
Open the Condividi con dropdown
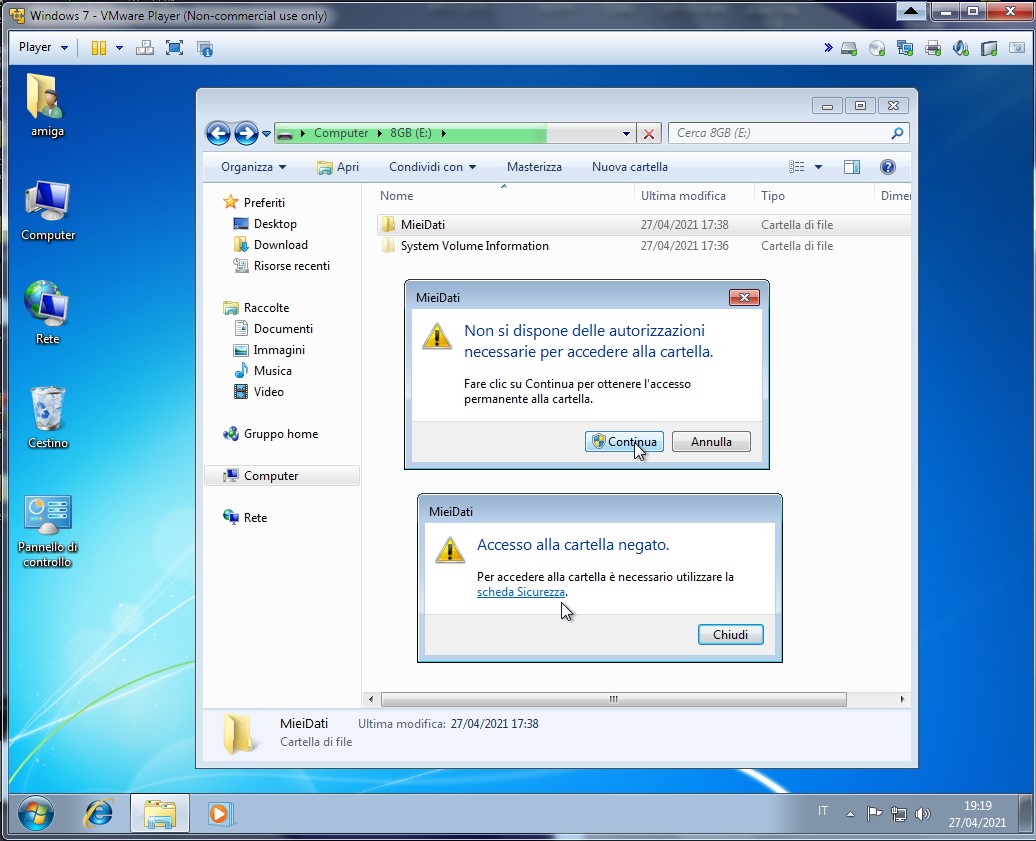coord(432,167)
